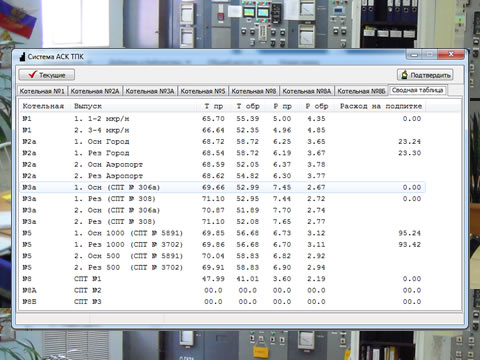Click the 23.24 flow value
480x360 pixels.
click(409, 142)
